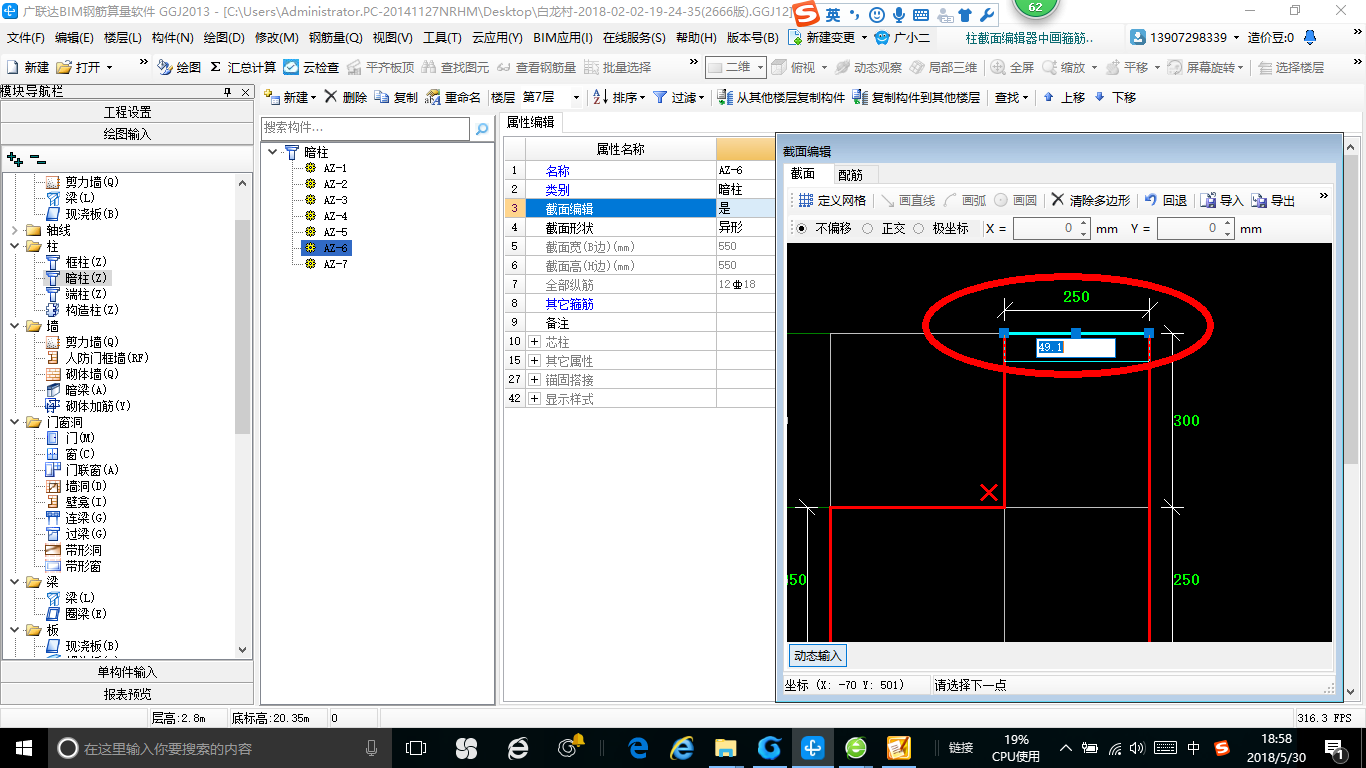Screen dimensions: 1366x768
Task: Click the 新建 new file icon
Action: [13, 67]
